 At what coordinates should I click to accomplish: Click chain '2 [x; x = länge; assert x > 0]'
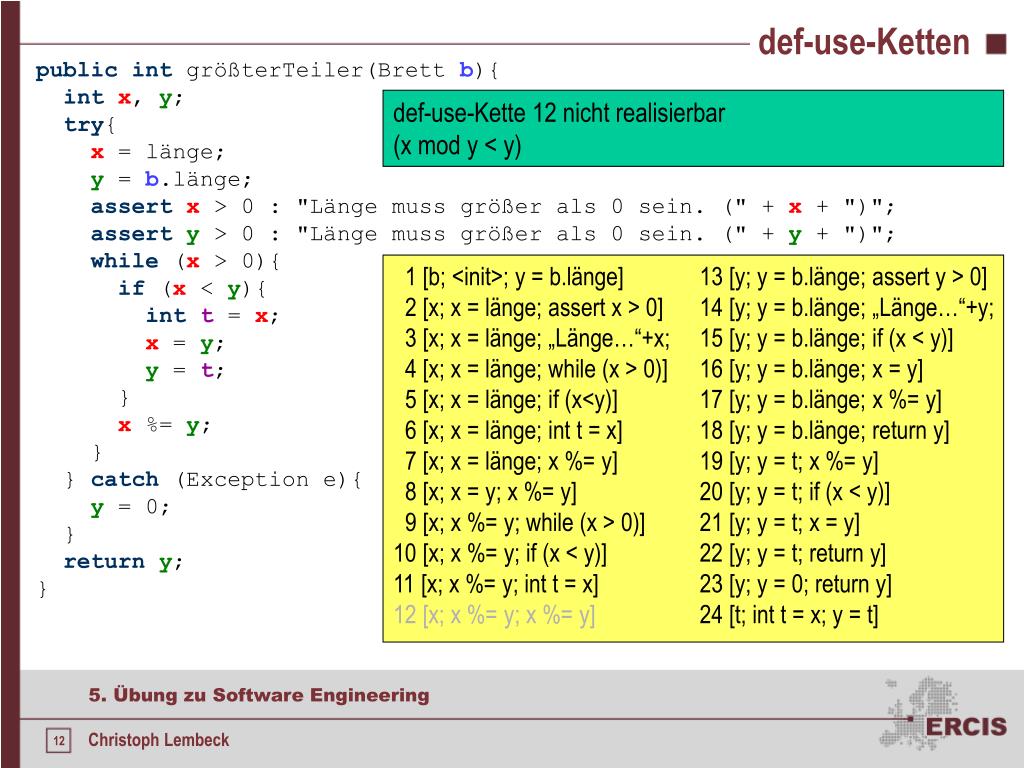(534, 308)
